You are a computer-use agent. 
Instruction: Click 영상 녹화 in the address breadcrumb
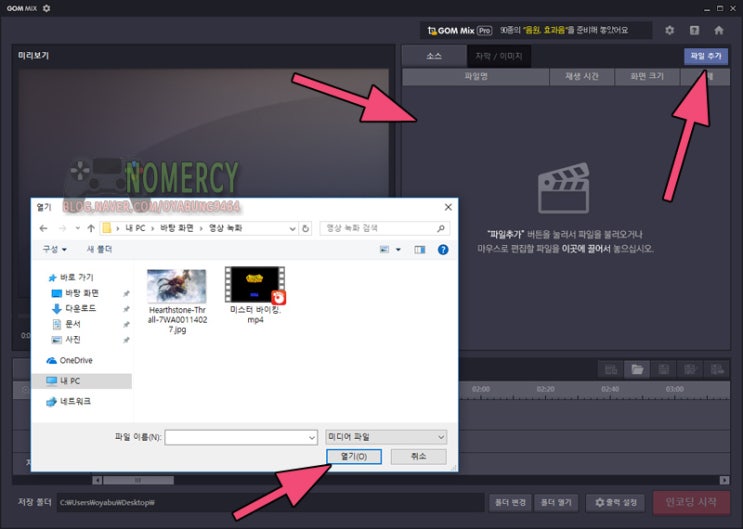click(226, 228)
